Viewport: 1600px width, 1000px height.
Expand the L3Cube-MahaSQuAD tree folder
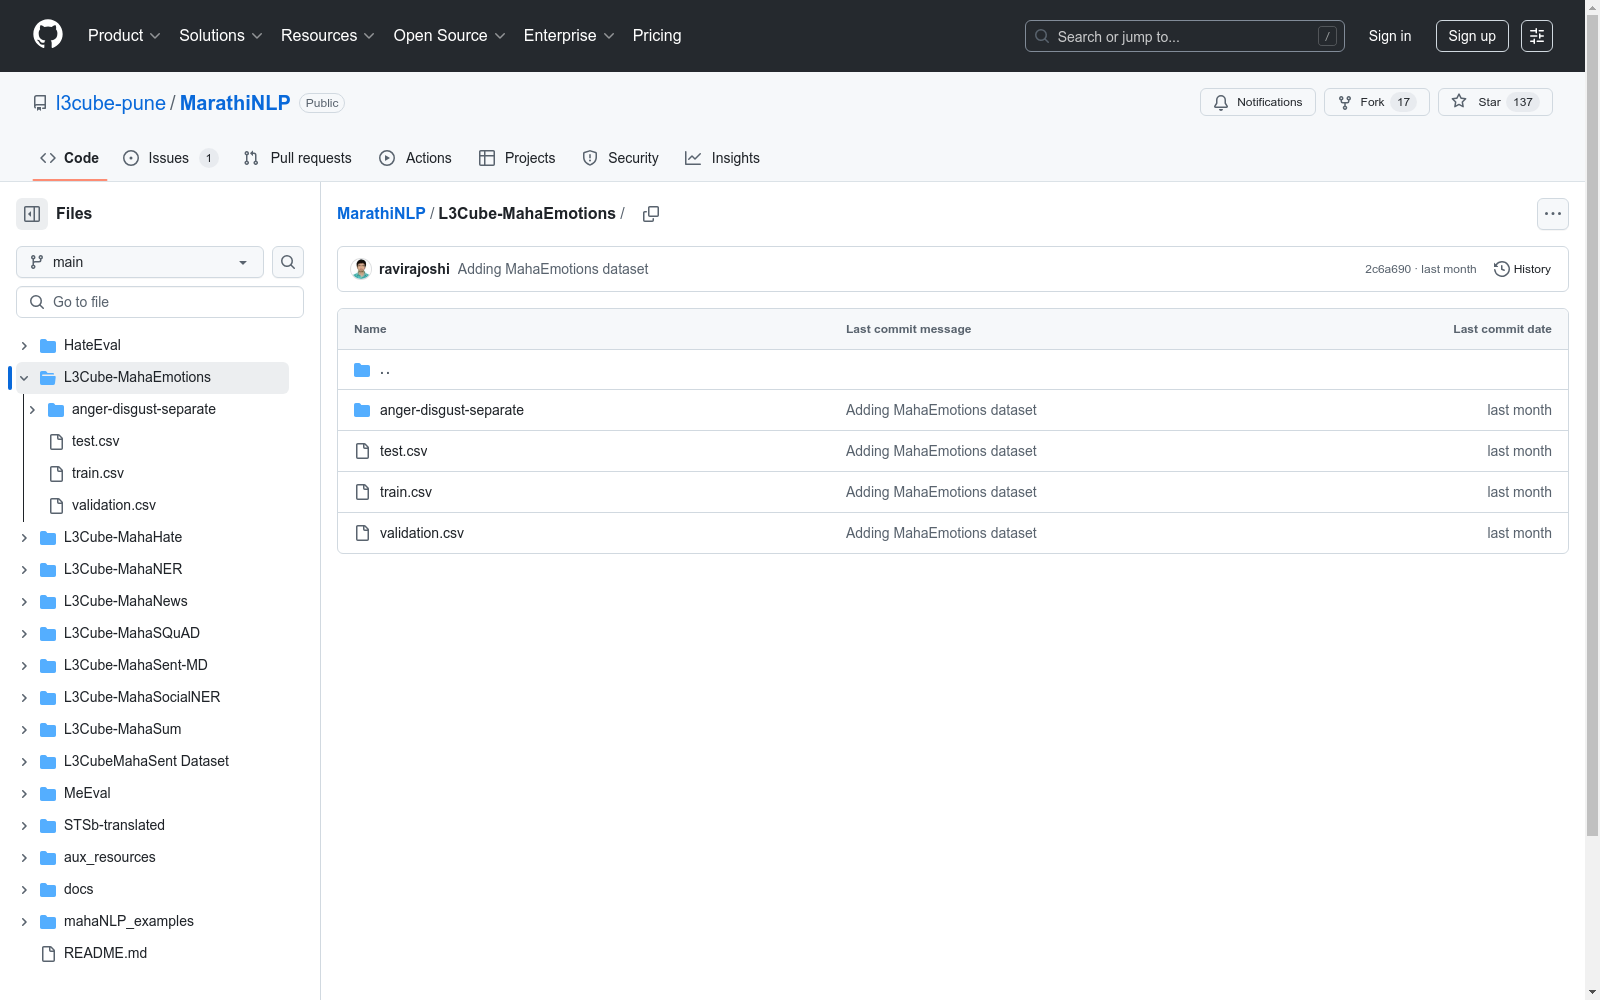pos(24,634)
